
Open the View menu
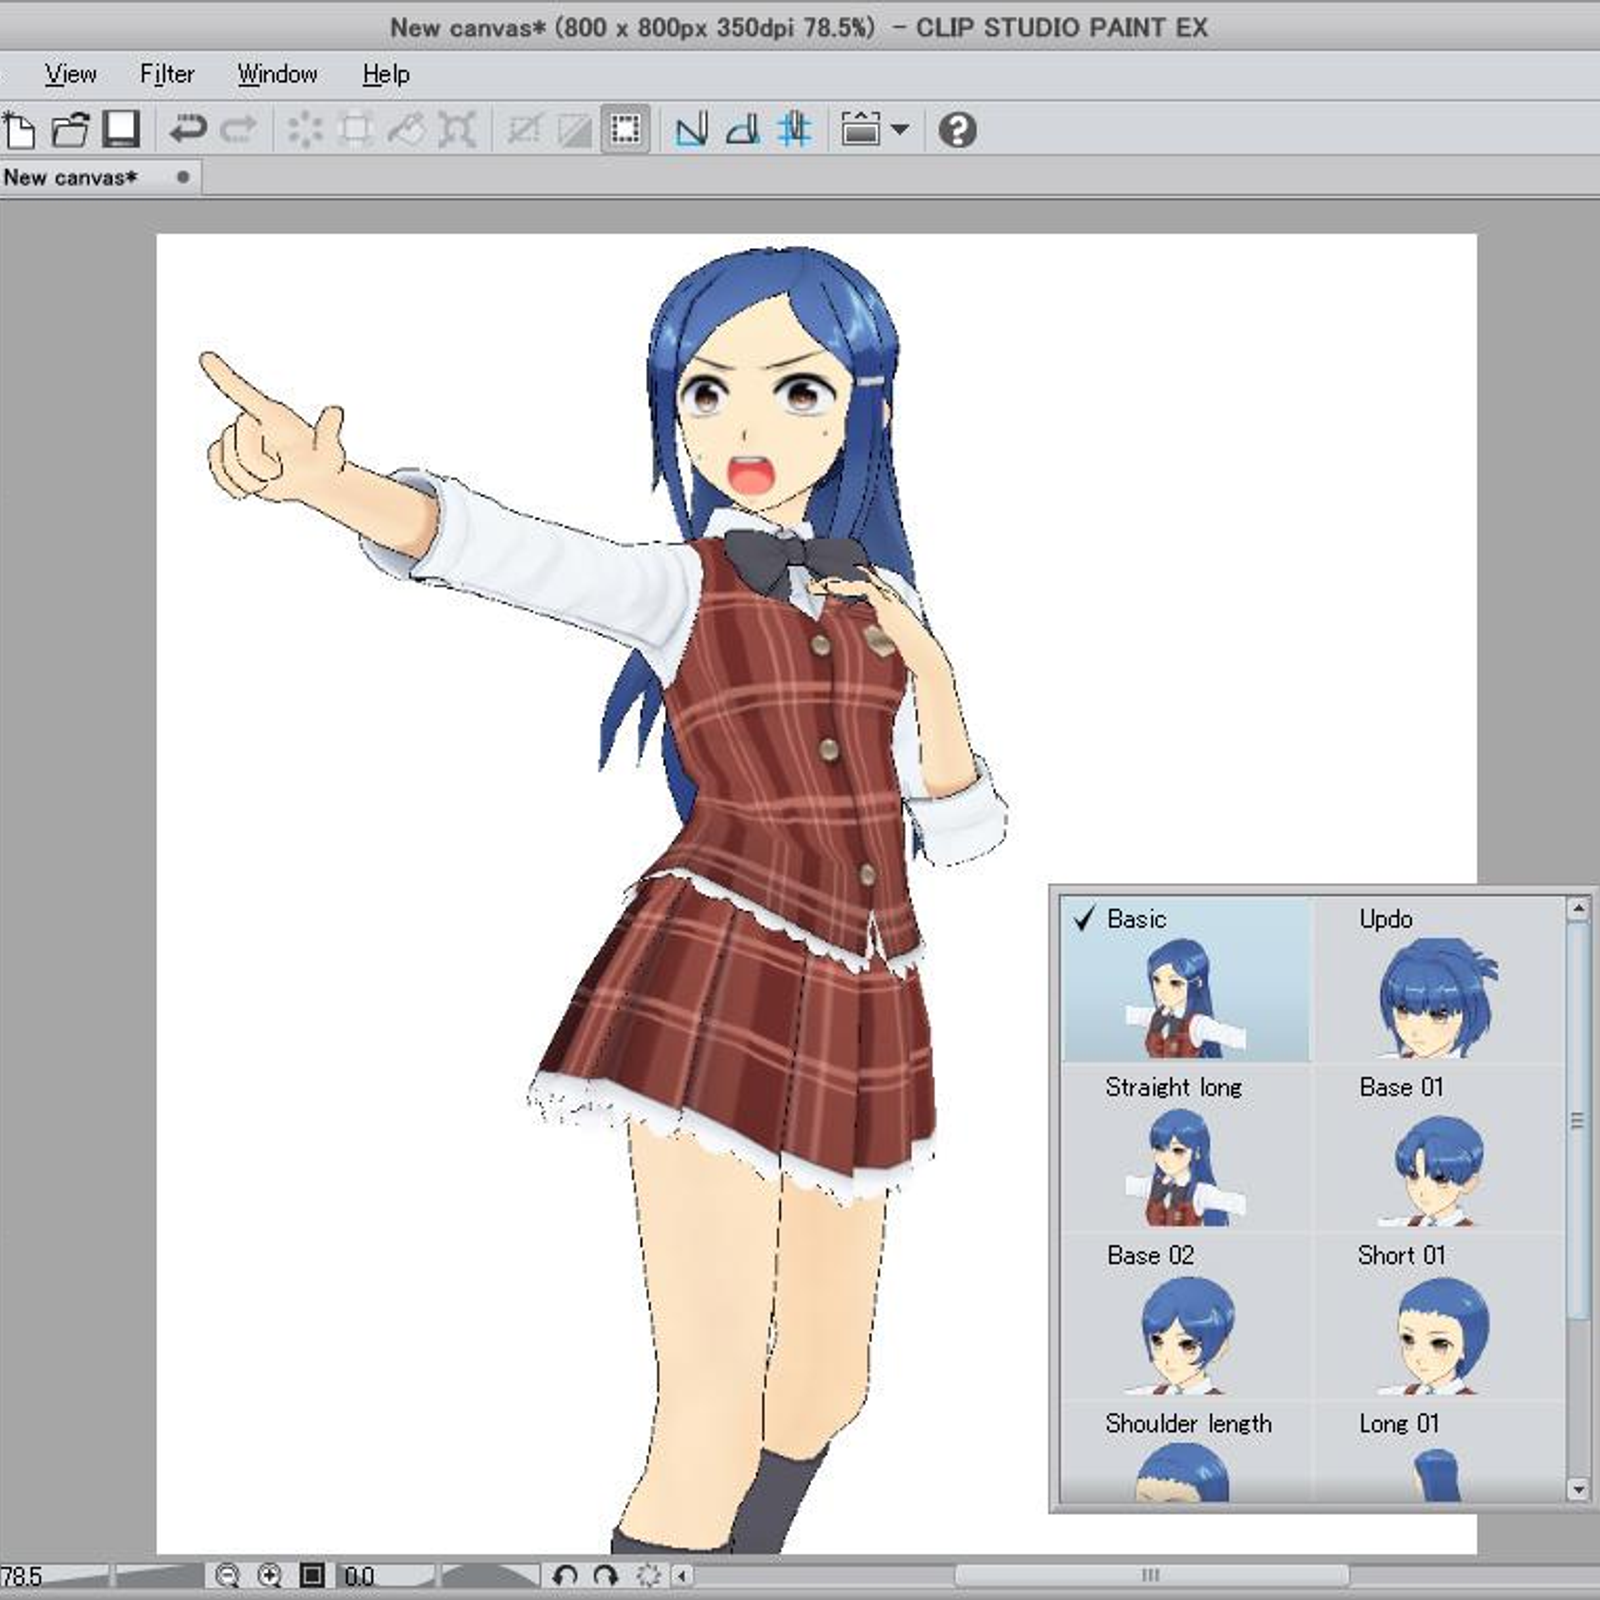coord(70,74)
